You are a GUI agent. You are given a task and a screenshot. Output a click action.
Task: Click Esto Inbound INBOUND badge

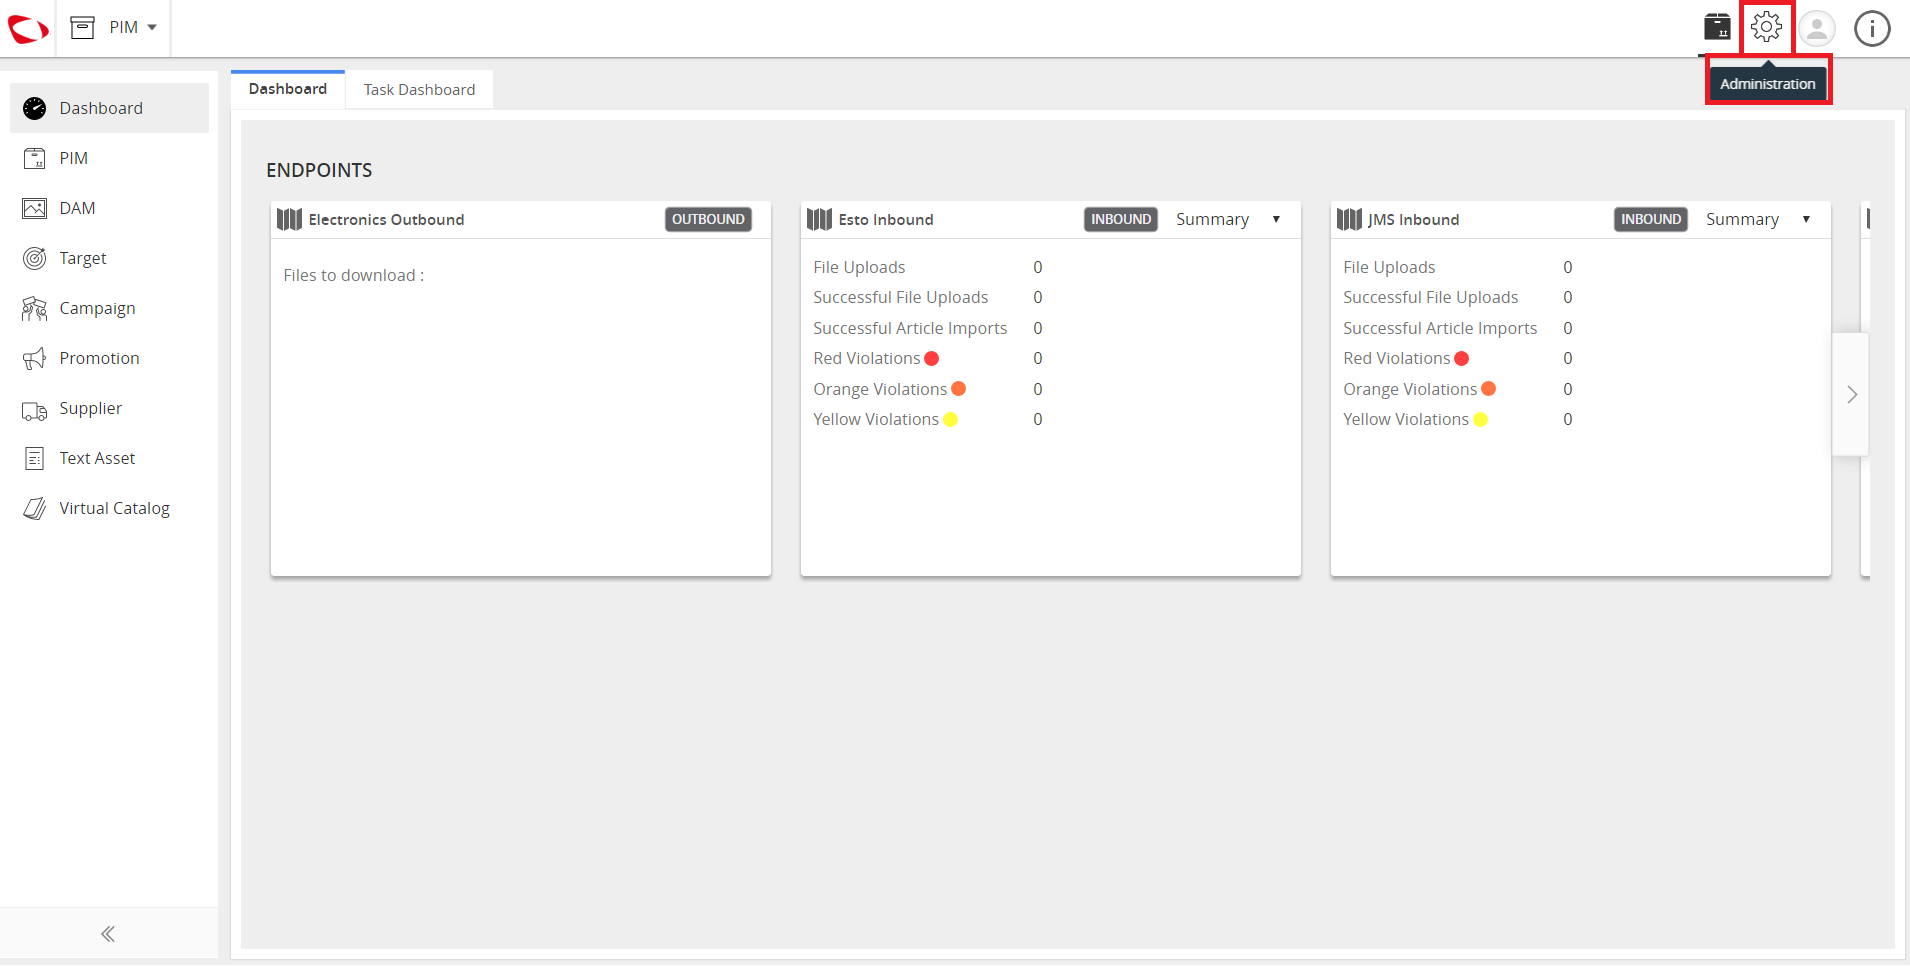pos(1121,219)
